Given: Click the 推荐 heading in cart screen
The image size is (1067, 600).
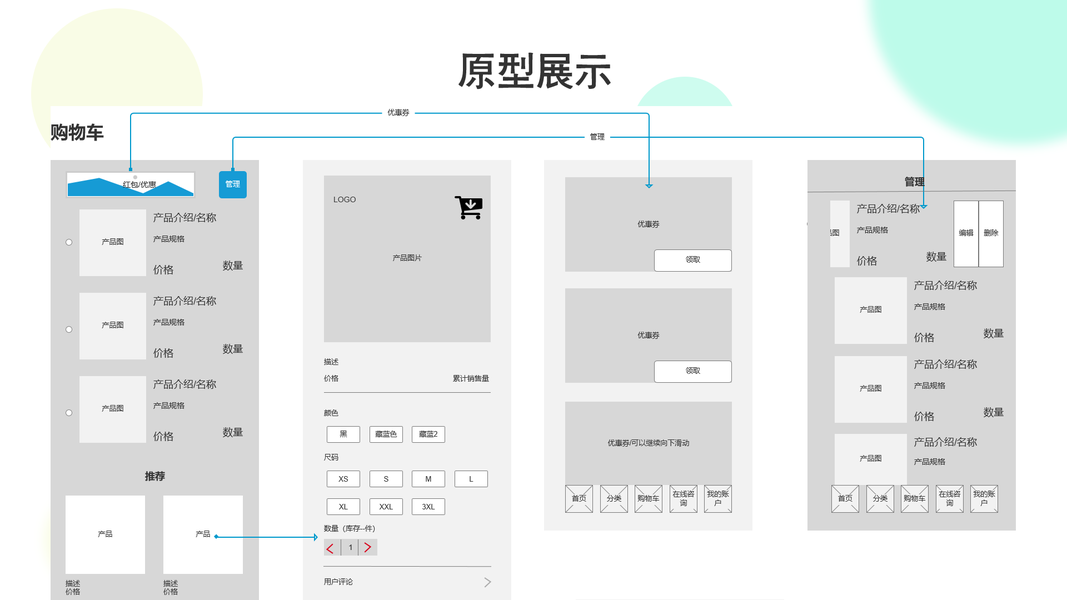Looking at the screenshot, I should coord(154,476).
